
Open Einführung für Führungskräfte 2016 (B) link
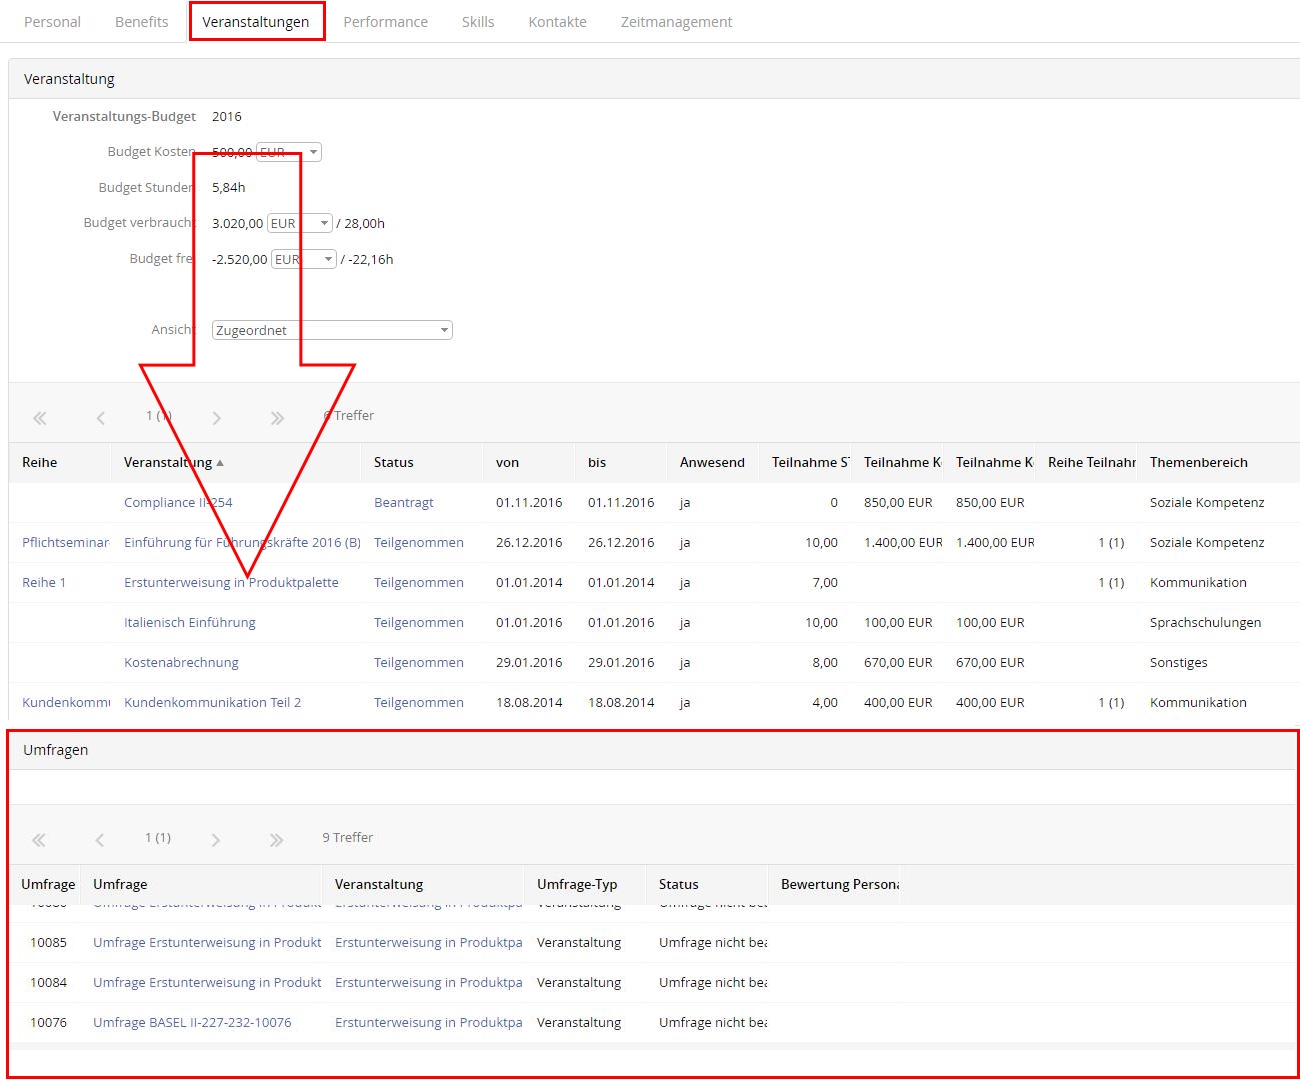click(242, 542)
